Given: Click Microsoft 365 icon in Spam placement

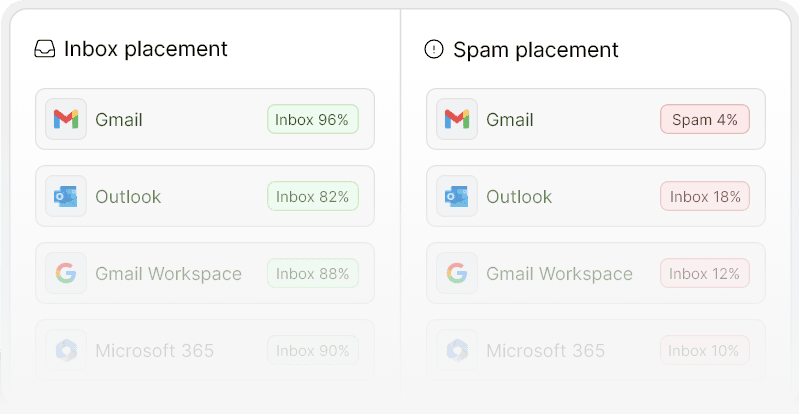Looking at the screenshot, I should pyautogui.click(x=457, y=350).
